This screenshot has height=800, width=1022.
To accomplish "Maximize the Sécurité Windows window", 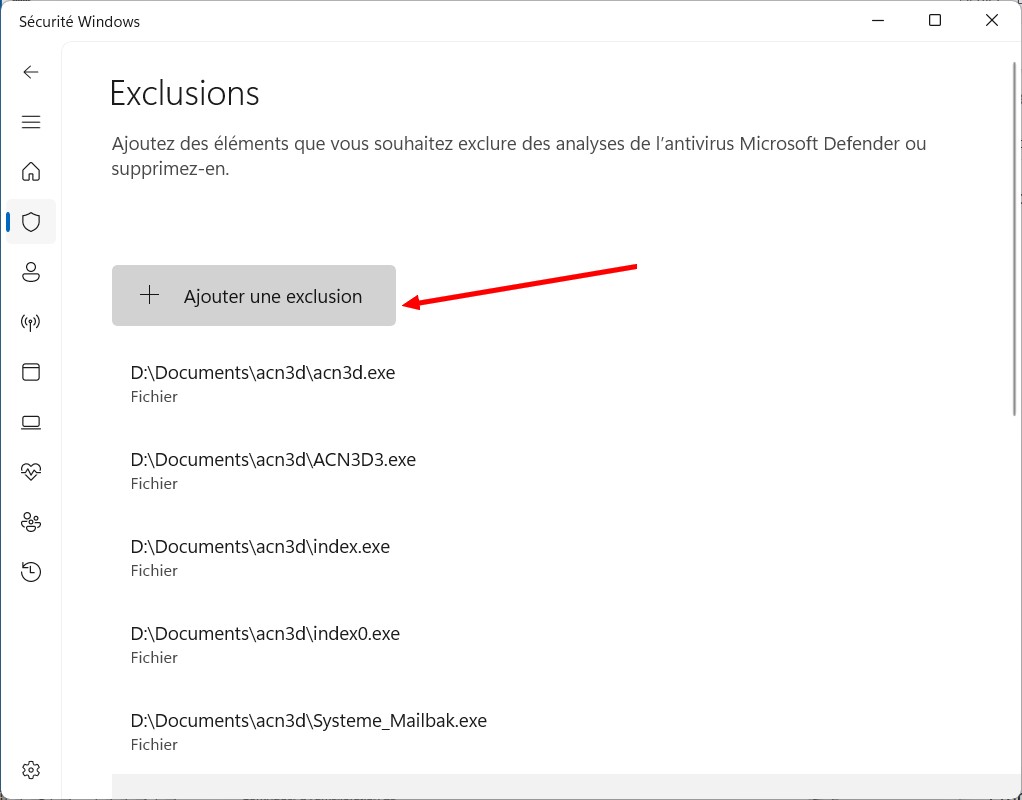I will 934,21.
